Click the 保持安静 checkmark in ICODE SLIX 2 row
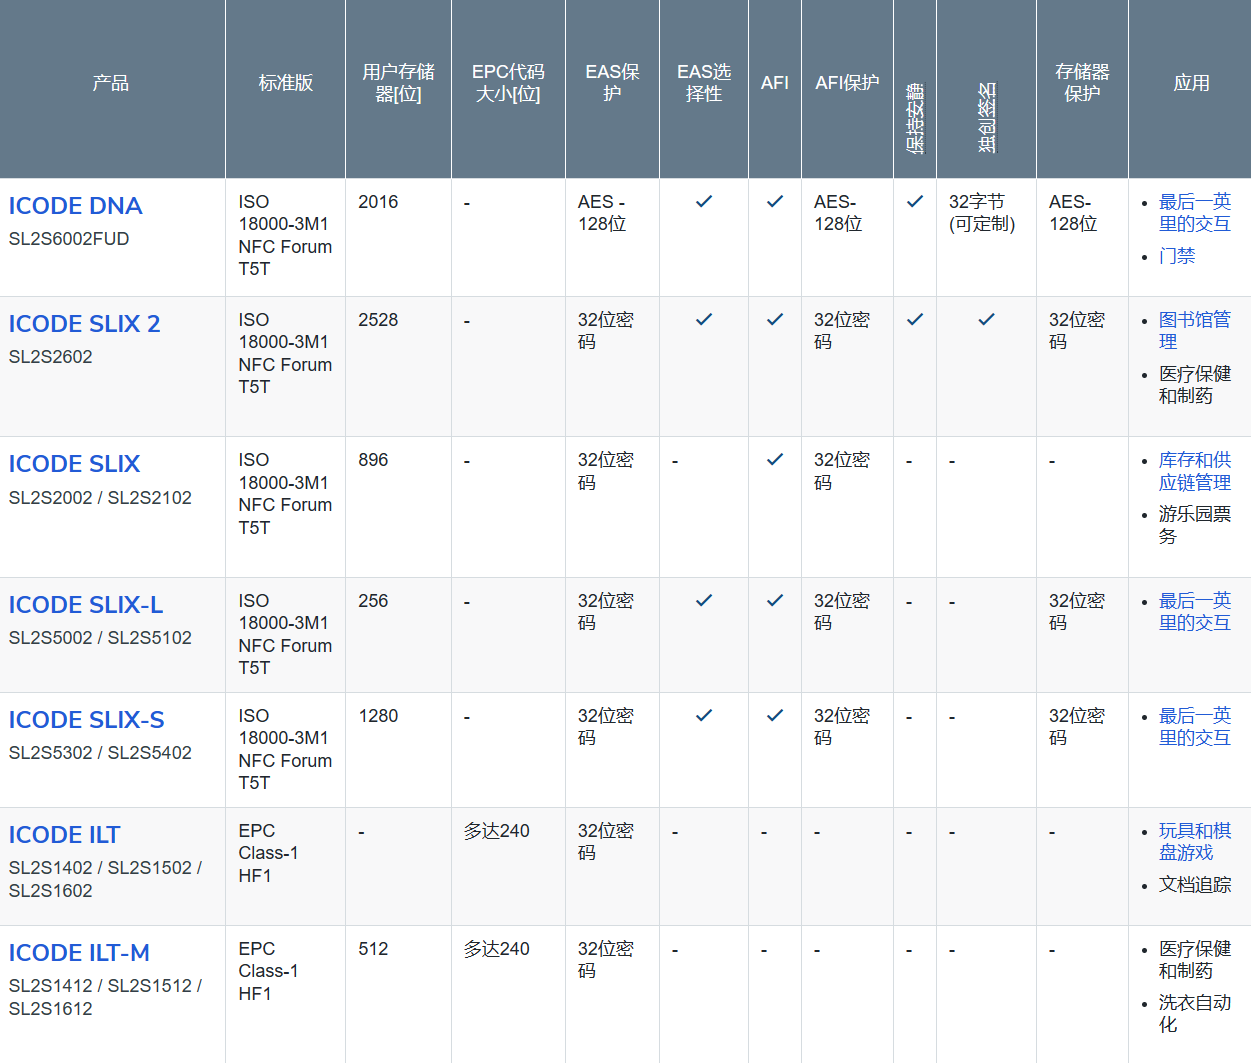 (x=915, y=319)
